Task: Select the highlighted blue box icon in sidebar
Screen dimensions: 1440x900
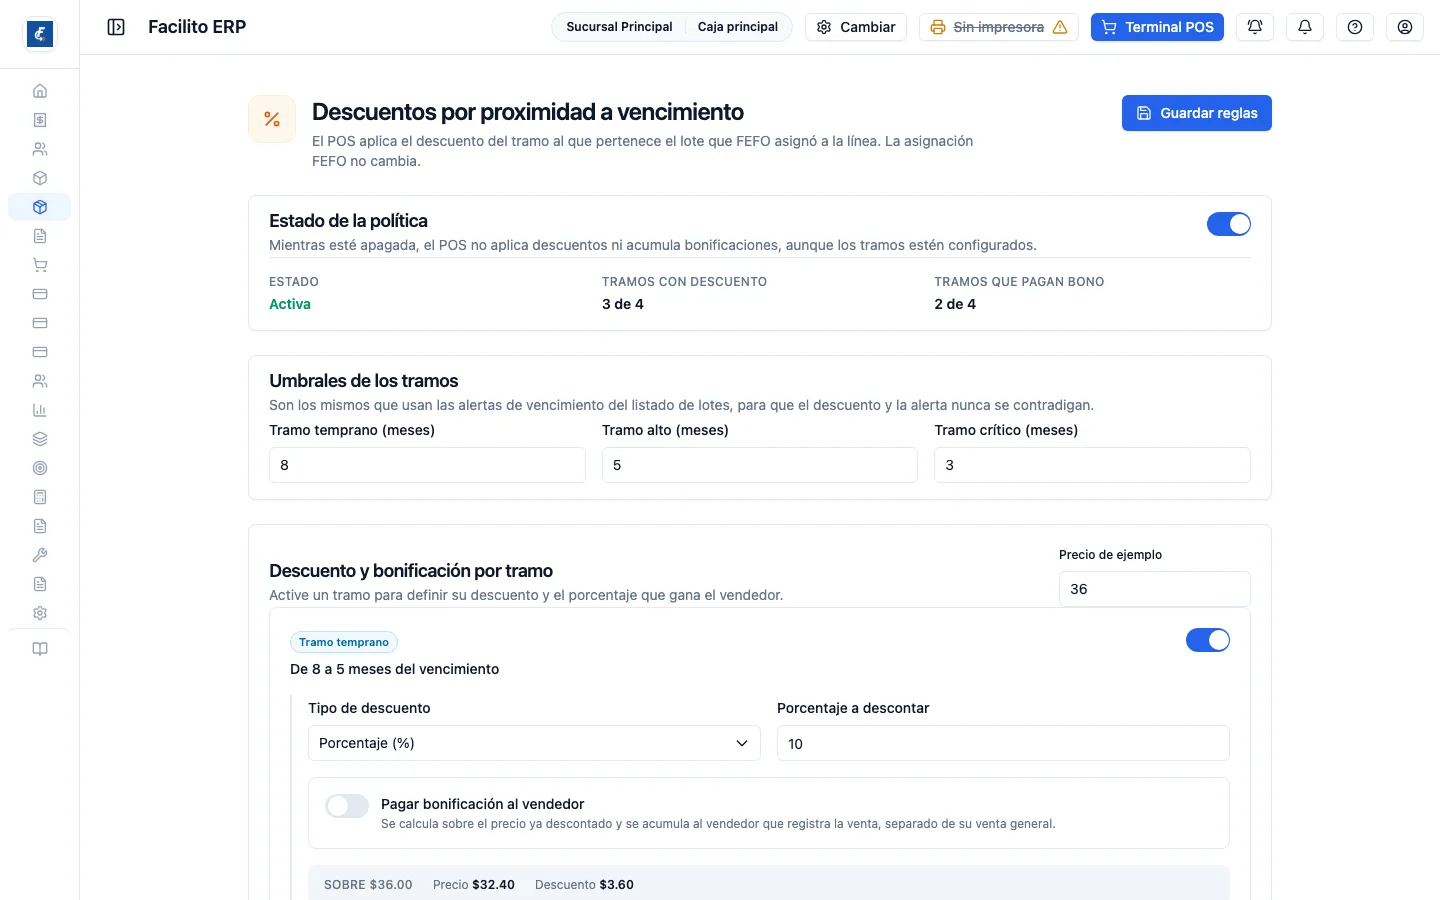Action: (40, 207)
